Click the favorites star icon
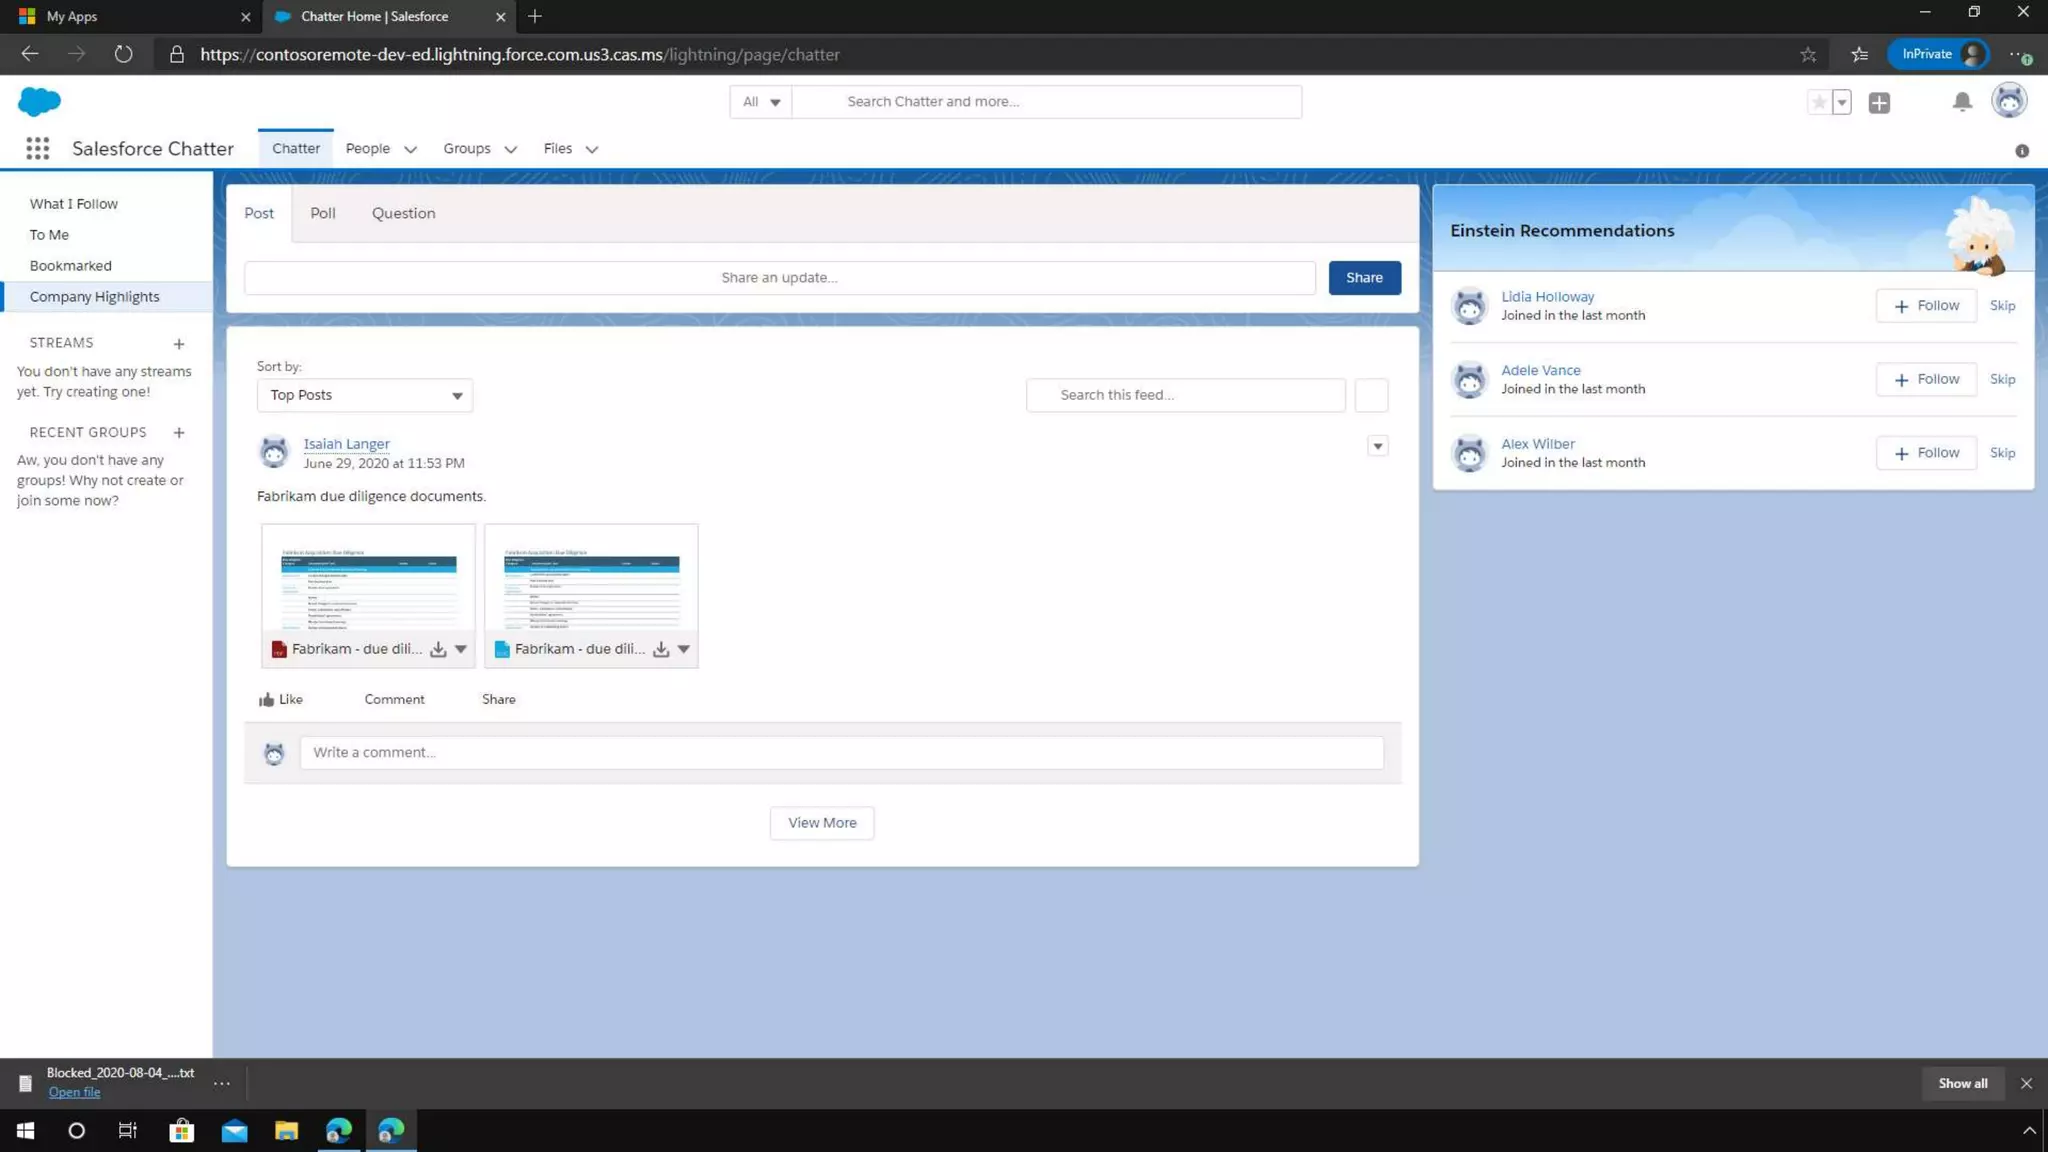Screen dimensions: 2048x1152 pyautogui.click(x=1819, y=102)
